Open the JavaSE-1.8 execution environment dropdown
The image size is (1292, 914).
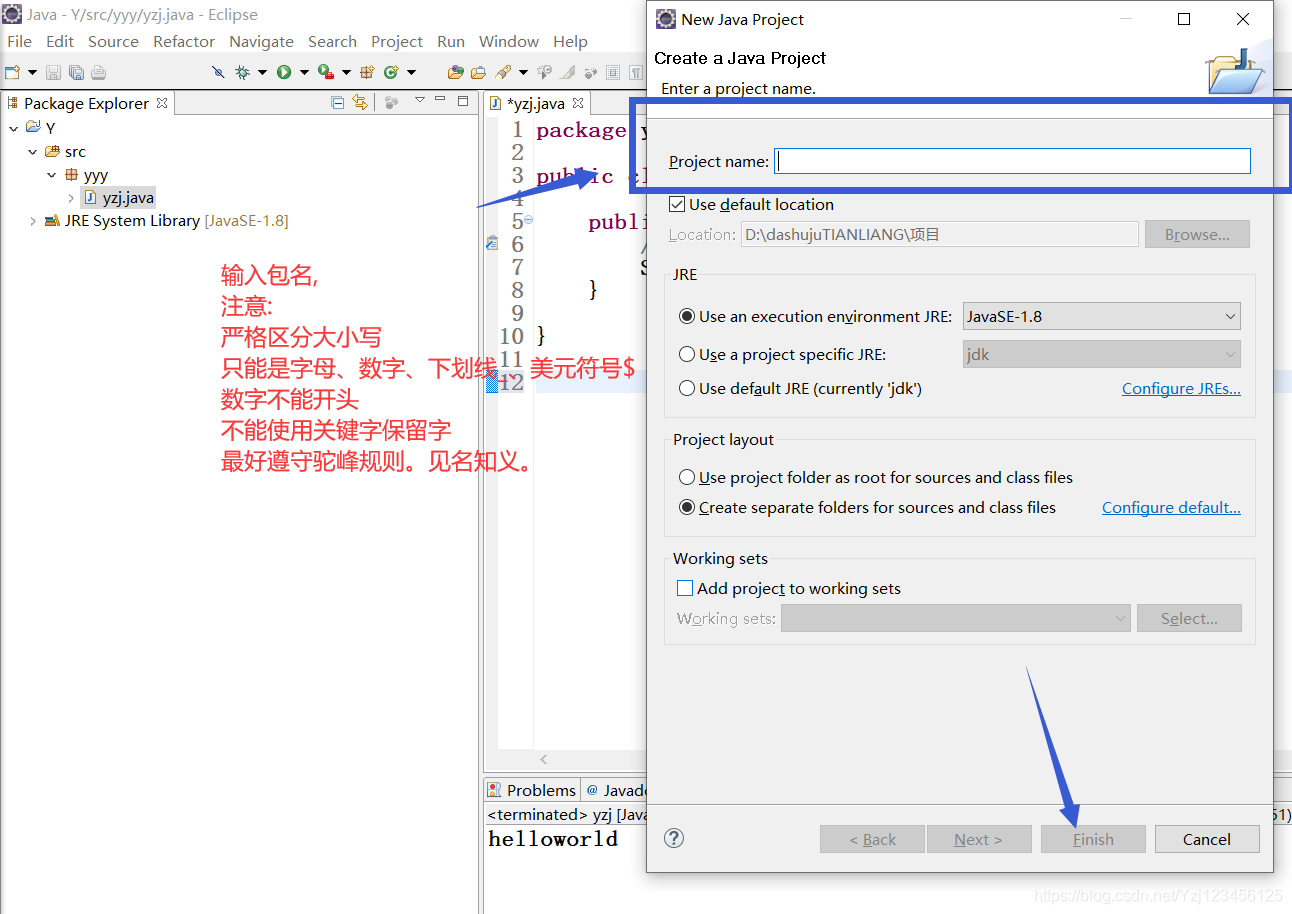click(x=1101, y=316)
